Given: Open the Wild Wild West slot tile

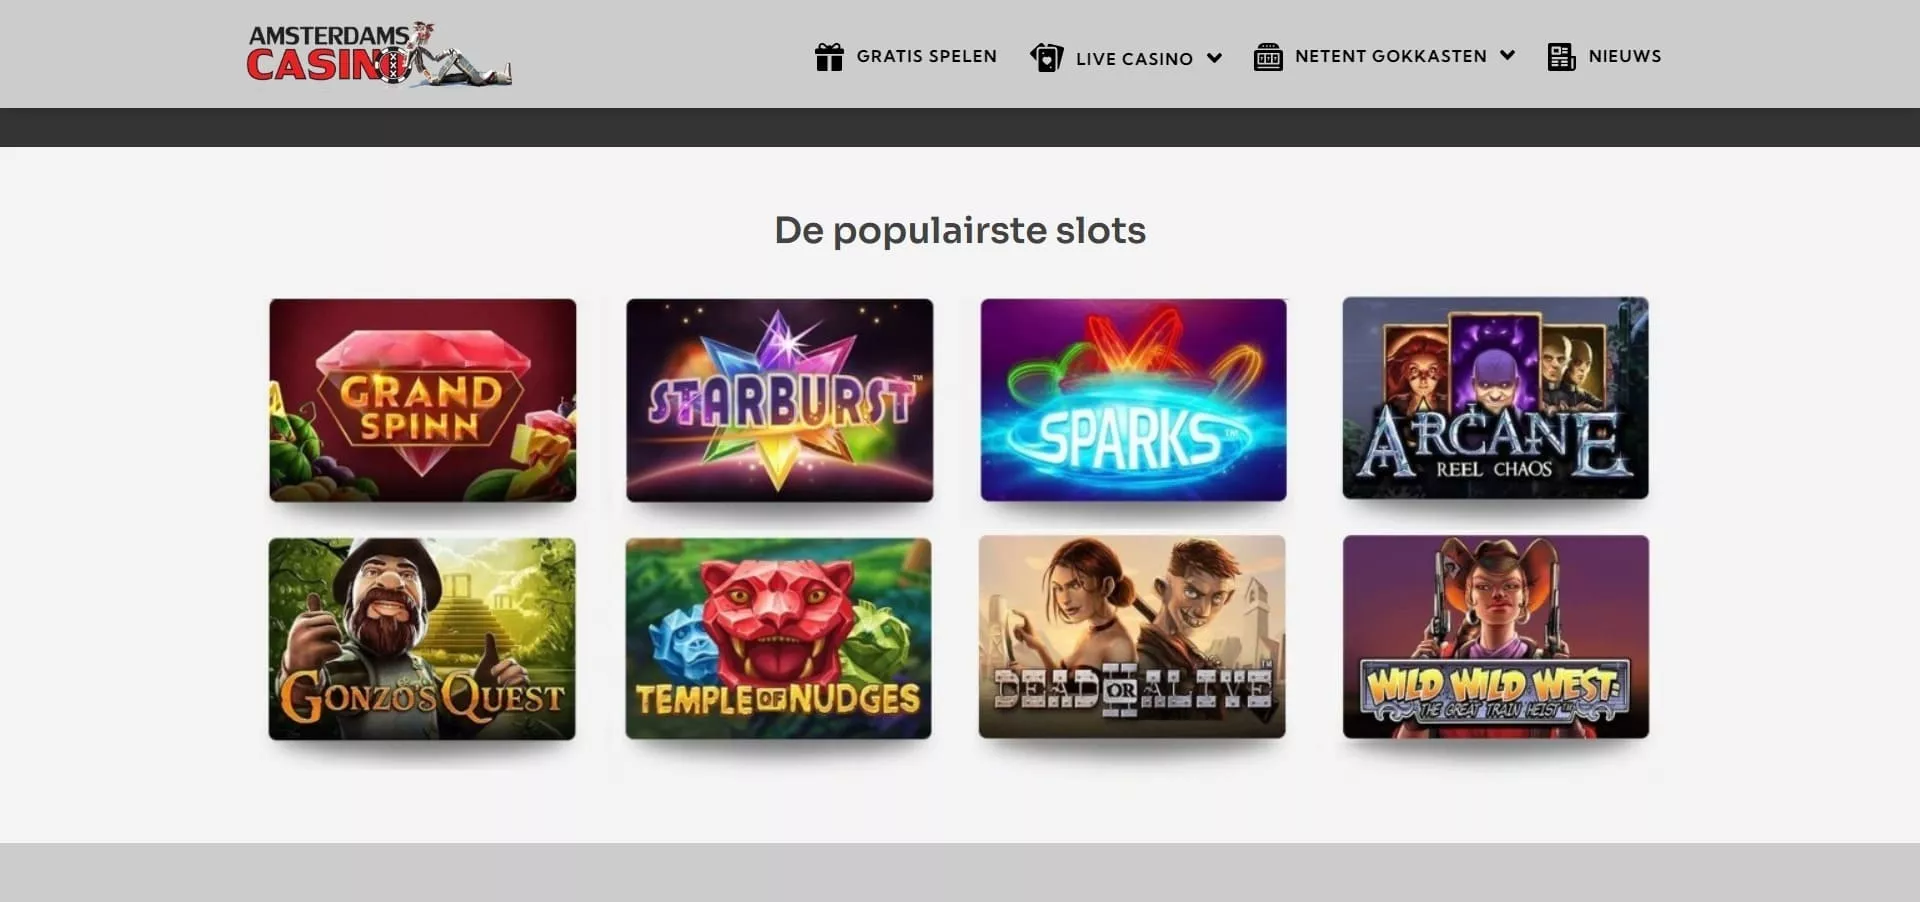Looking at the screenshot, I should click(x=1496, y=637).
